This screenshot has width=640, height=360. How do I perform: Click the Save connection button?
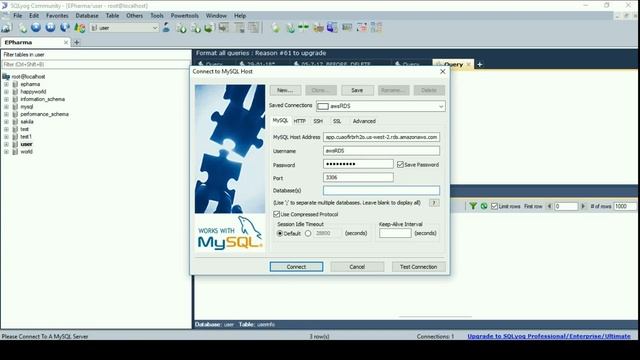coord(357,90)
